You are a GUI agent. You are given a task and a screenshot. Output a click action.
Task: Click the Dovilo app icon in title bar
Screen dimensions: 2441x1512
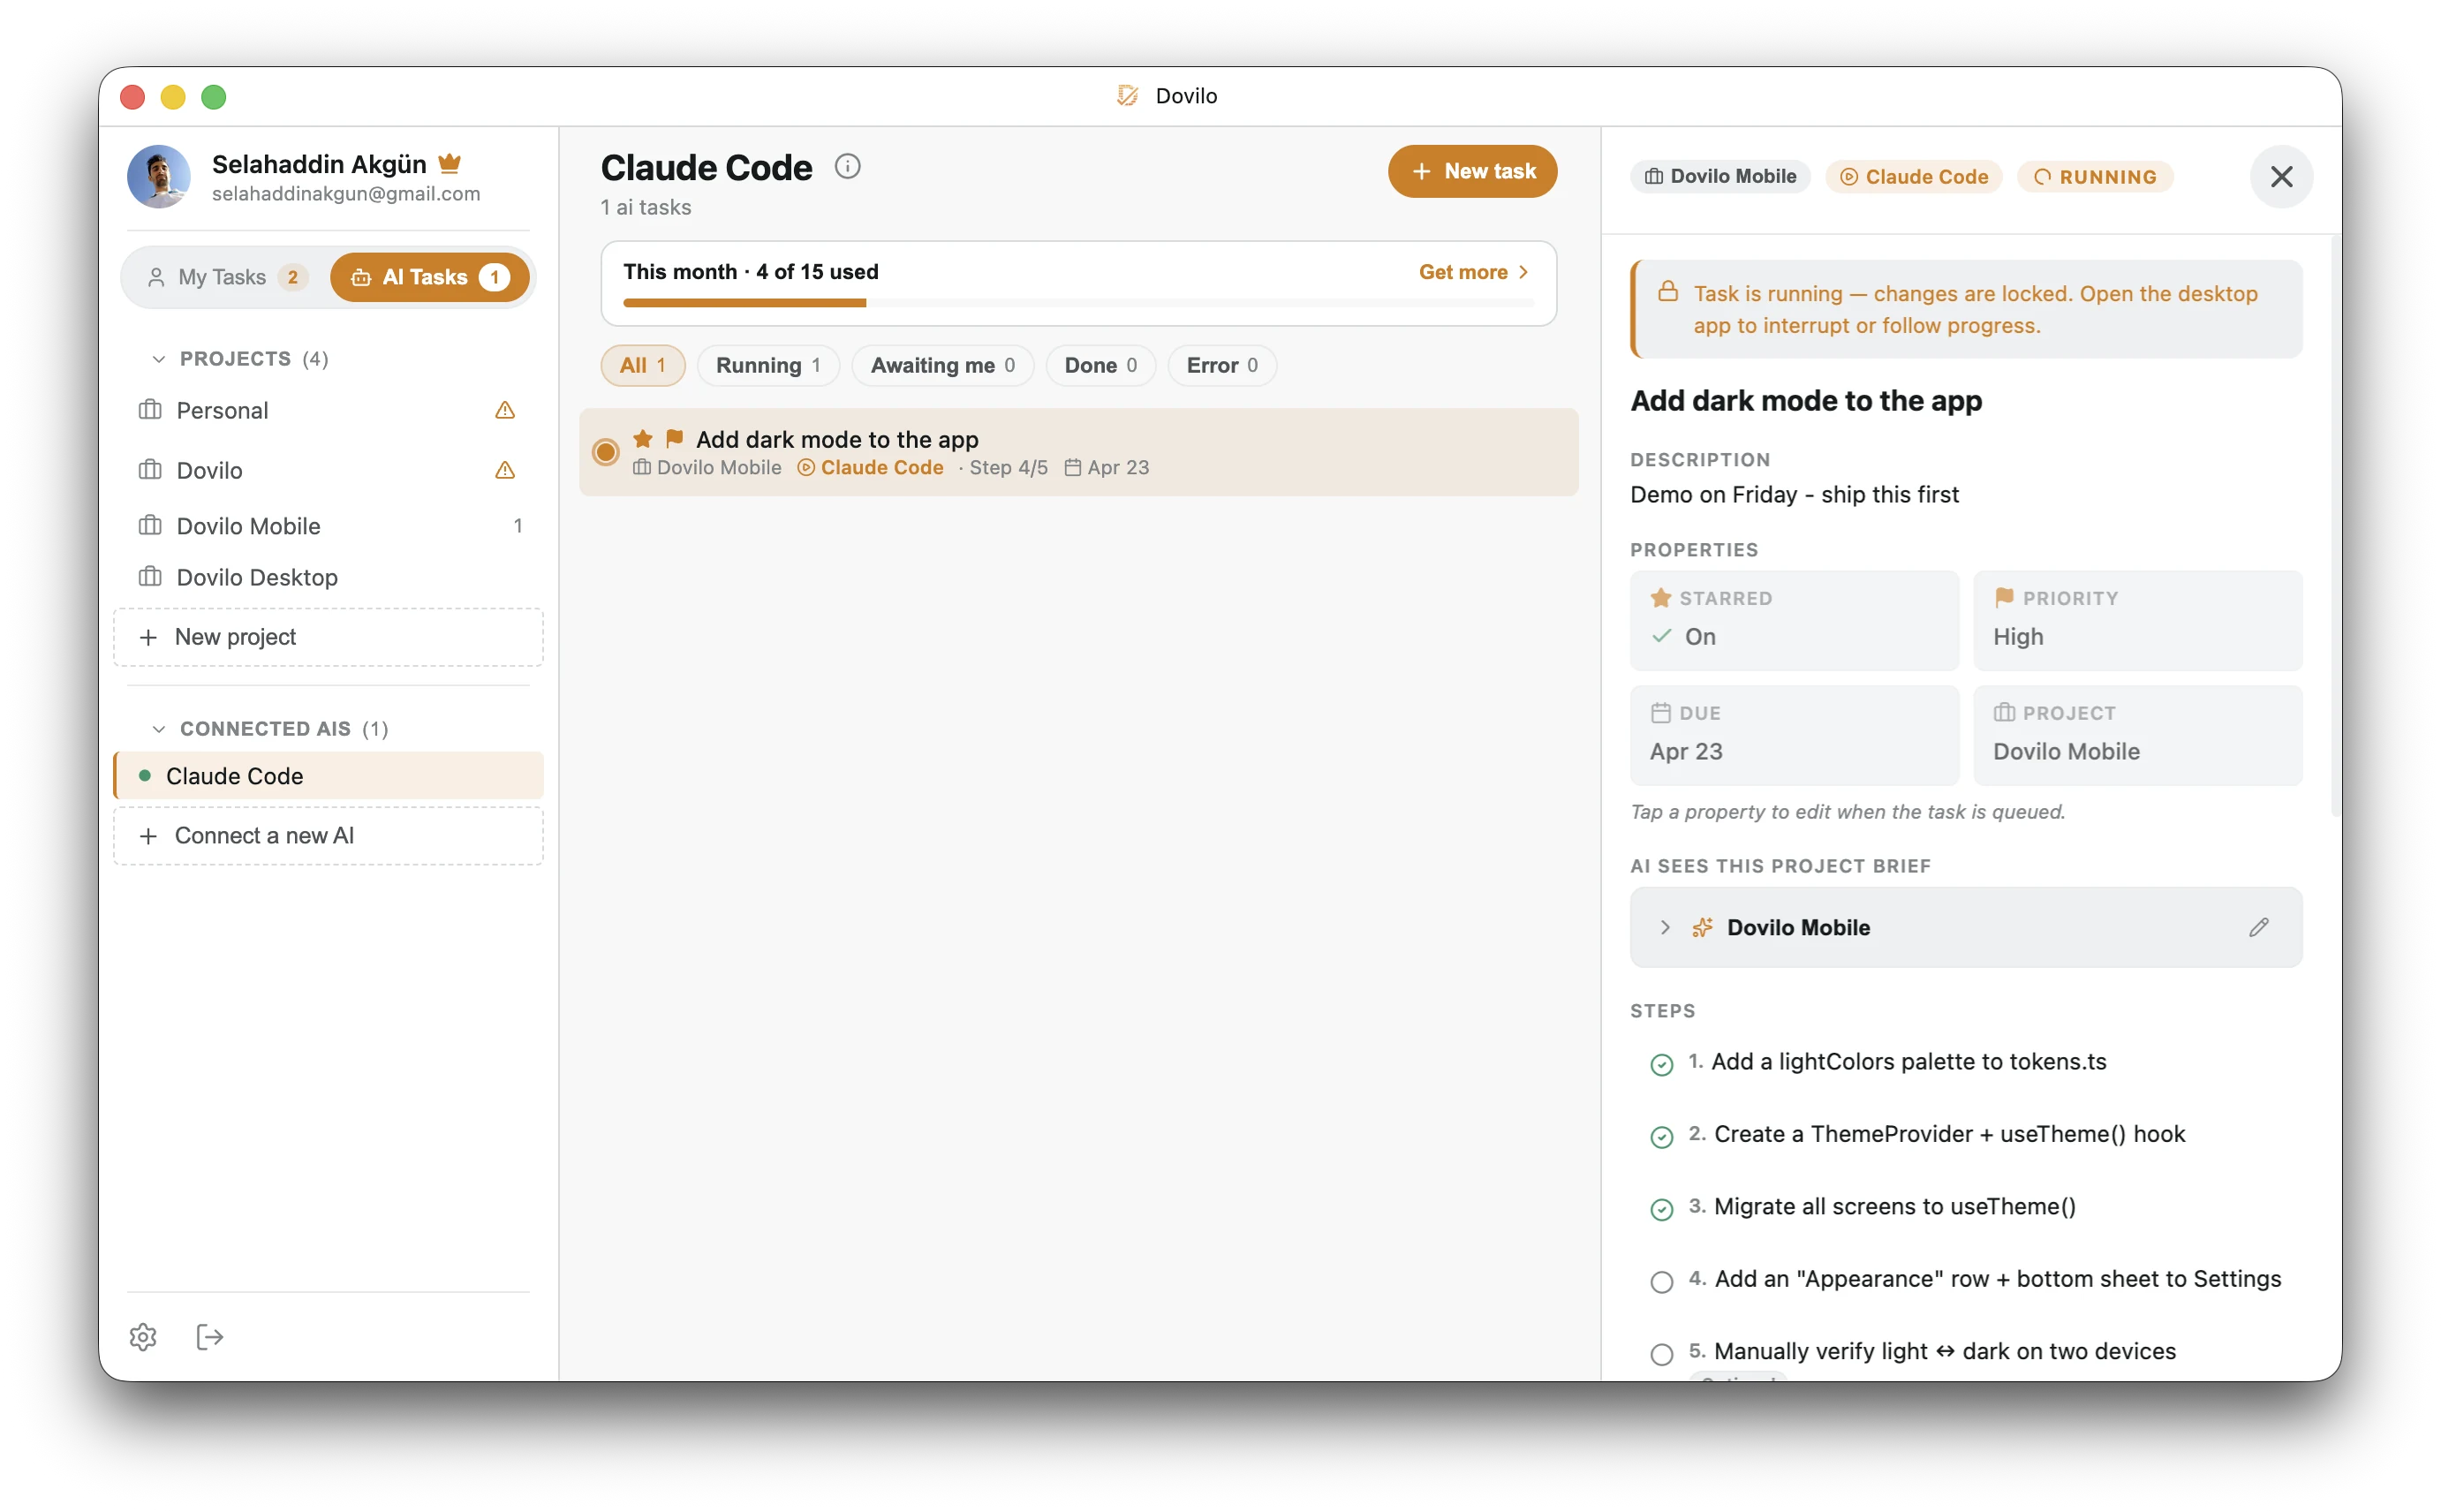[1128, 96]
